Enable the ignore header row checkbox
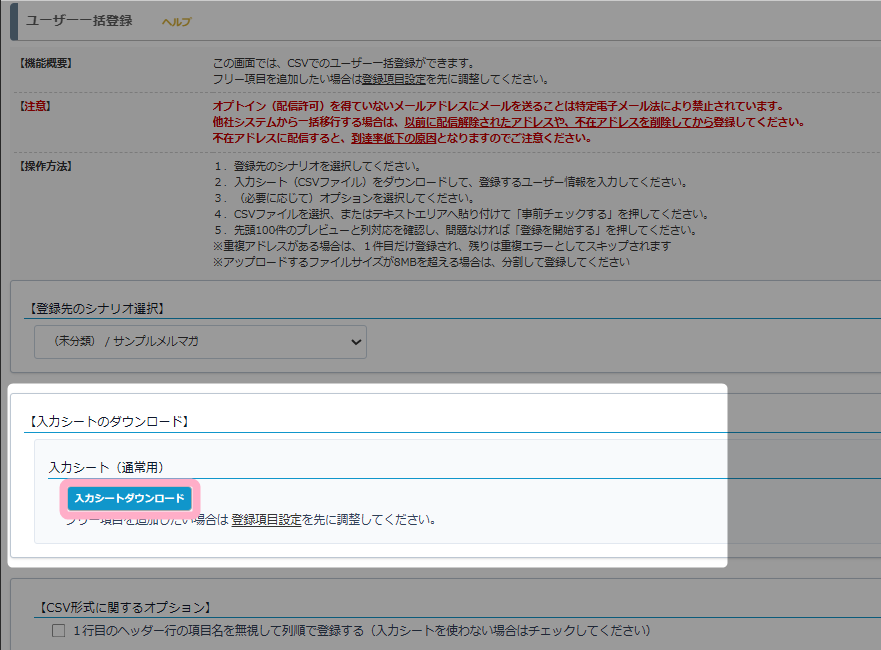Screen dimensions: 881x650 [58, 630]
